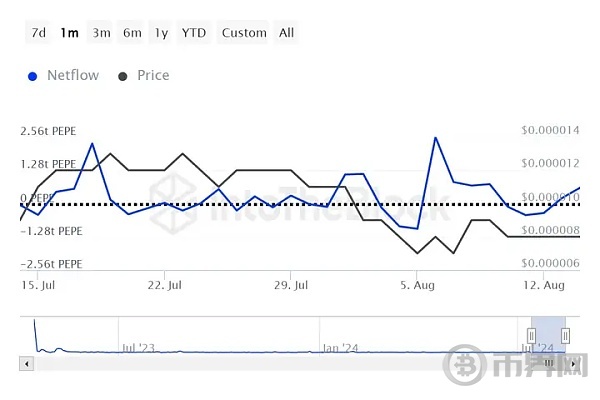Click the dark Price legend dot
The image size is (600, 400).
coord(123,76)
